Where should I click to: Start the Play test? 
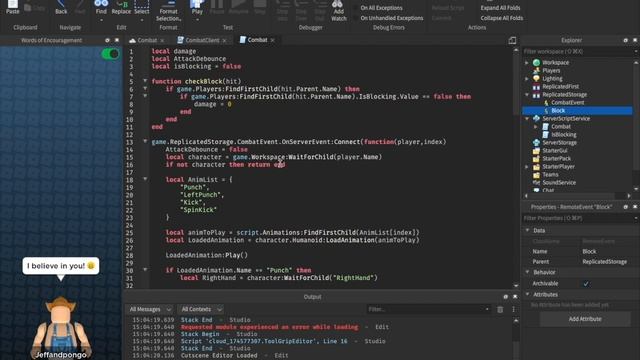(197, 7)
